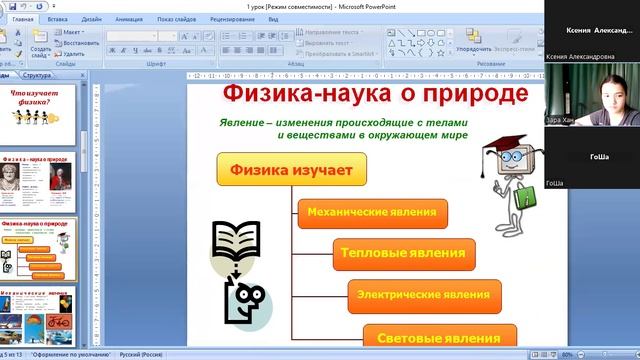Image resolution: width=640 pixels, height=360 pixels.
Task: Open the Макет layout dropdown
Action: [x=69, y=32]
